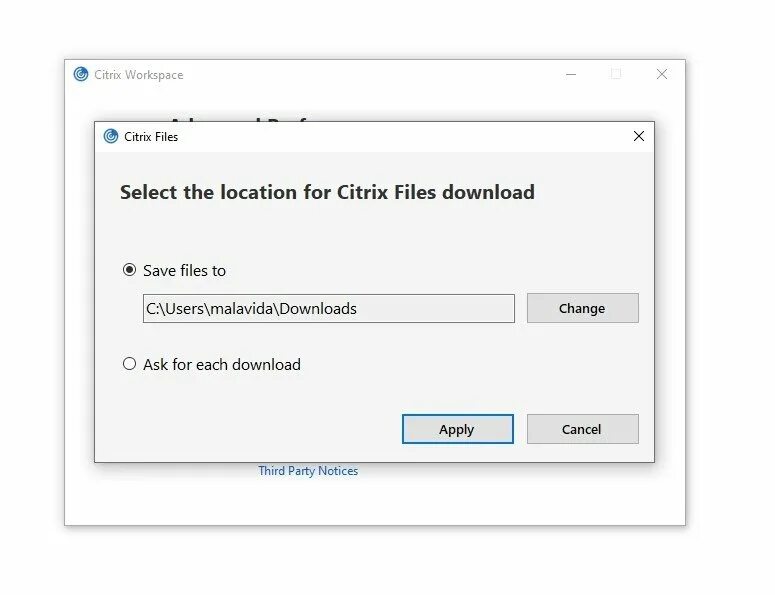Click the Citrix Workspace logo icon
775x595 pixels.
tap(81, 75)
